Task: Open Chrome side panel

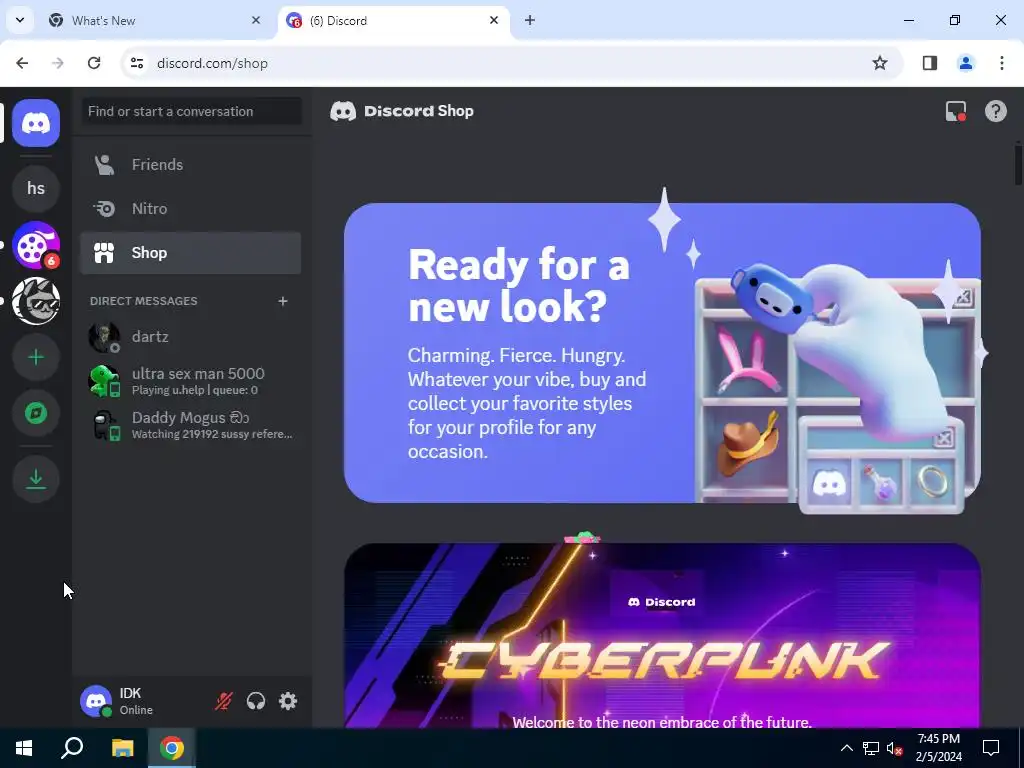Action: click(x=929, y=63)
